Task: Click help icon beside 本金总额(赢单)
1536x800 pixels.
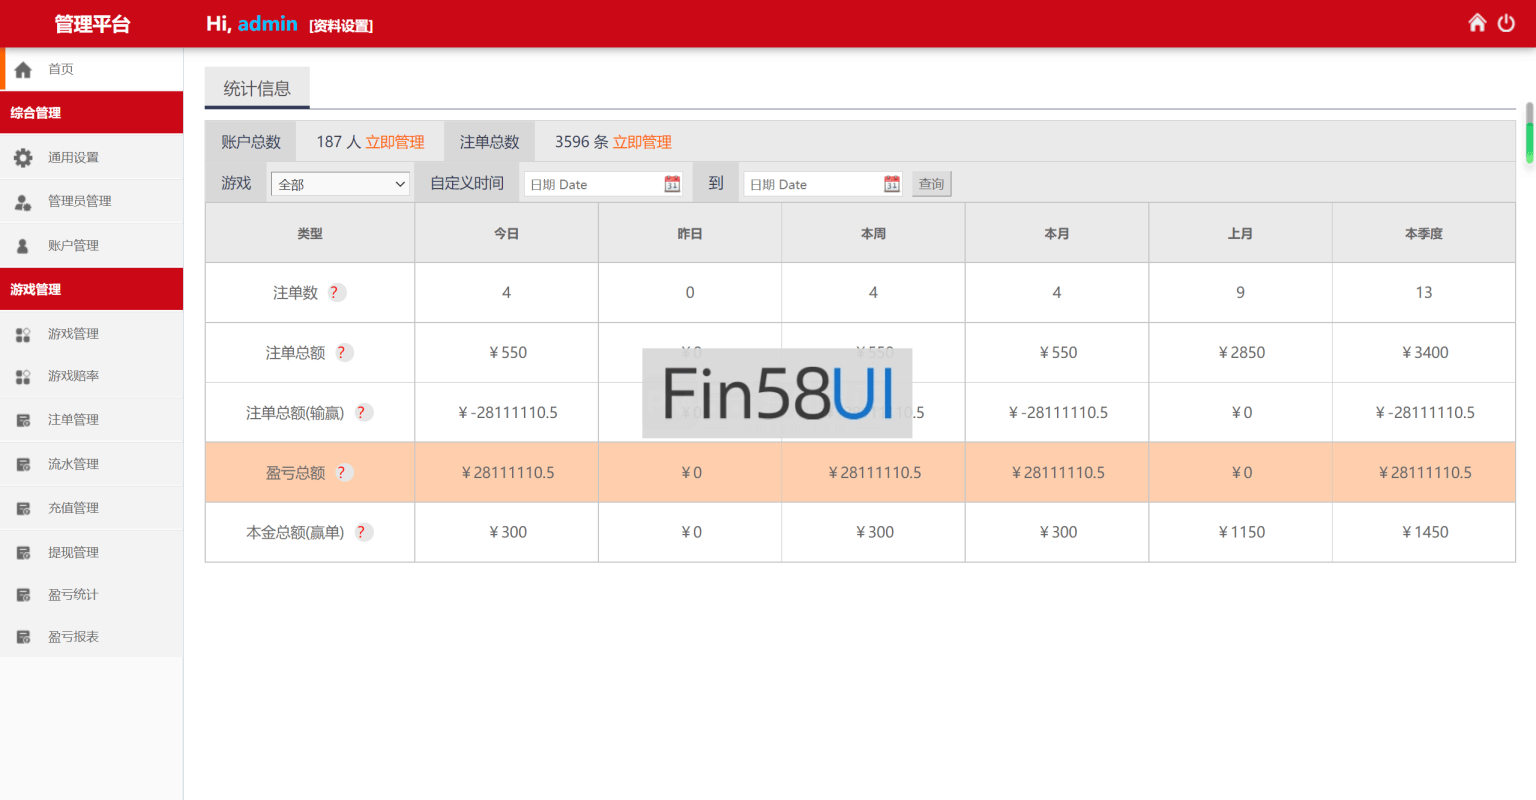Action: (x=363, y=533)
